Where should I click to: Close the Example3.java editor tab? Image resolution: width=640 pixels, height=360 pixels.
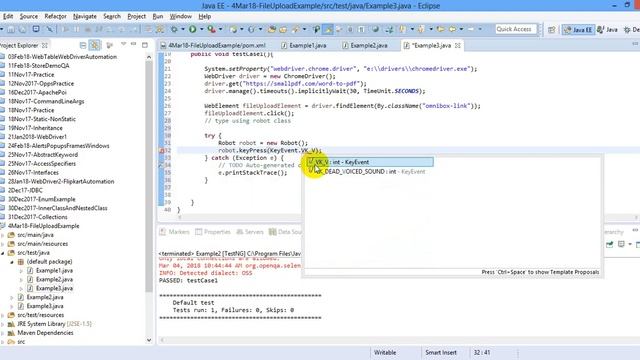458,45
